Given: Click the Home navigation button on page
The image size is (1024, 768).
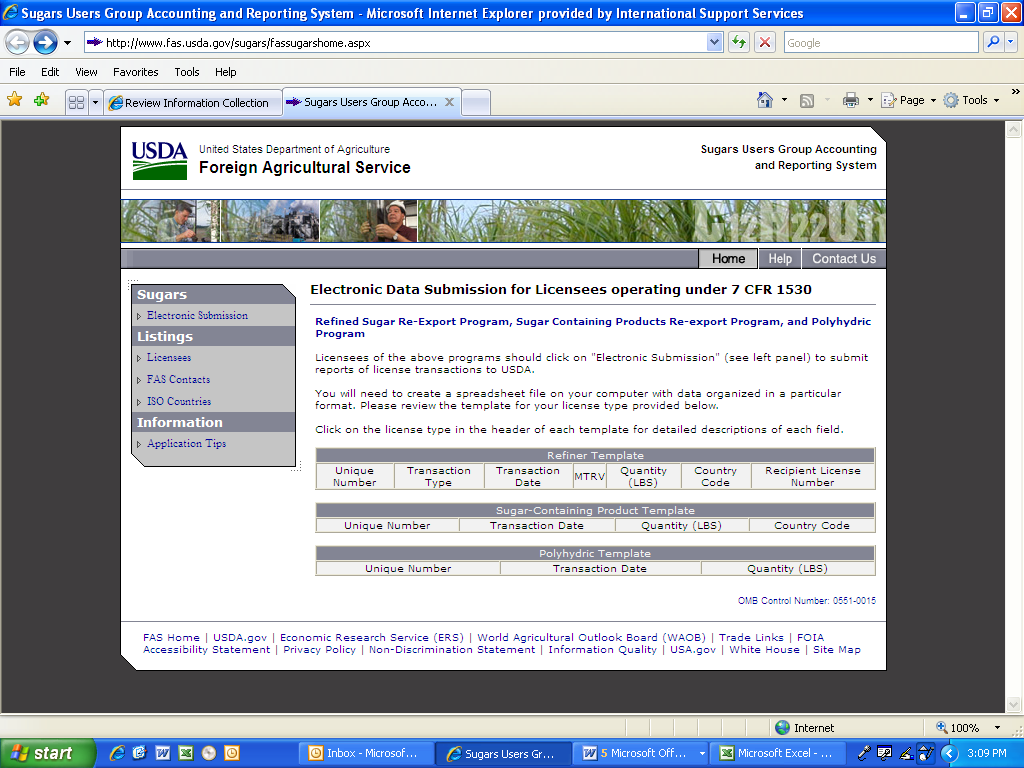Looking at the screenshot, I should [728, 259].
